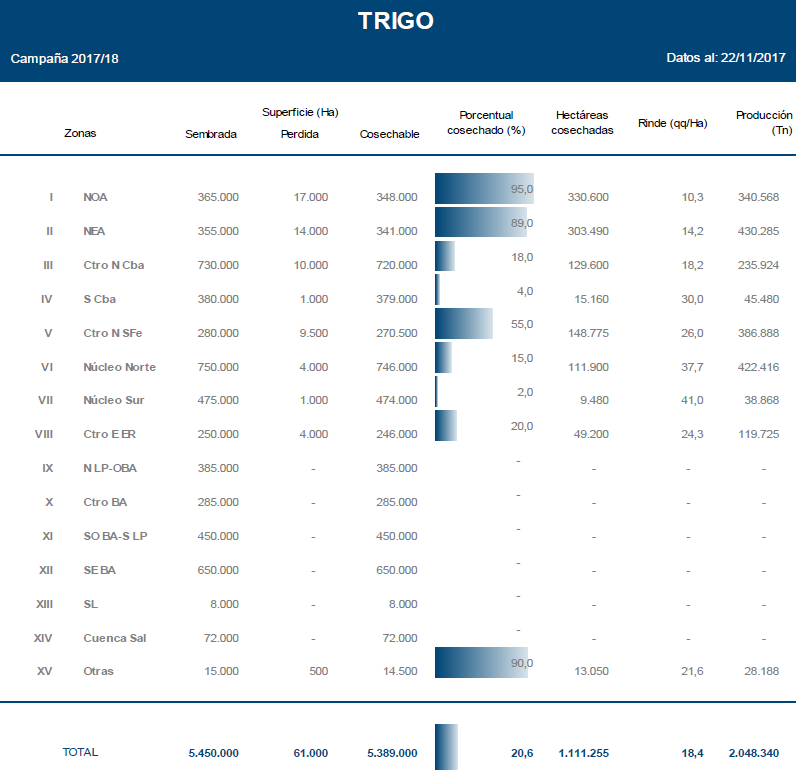The height and width of the screenshot is (770, 800).
Task: Select the Ctro N SFe progress bar
Action: 464,324
